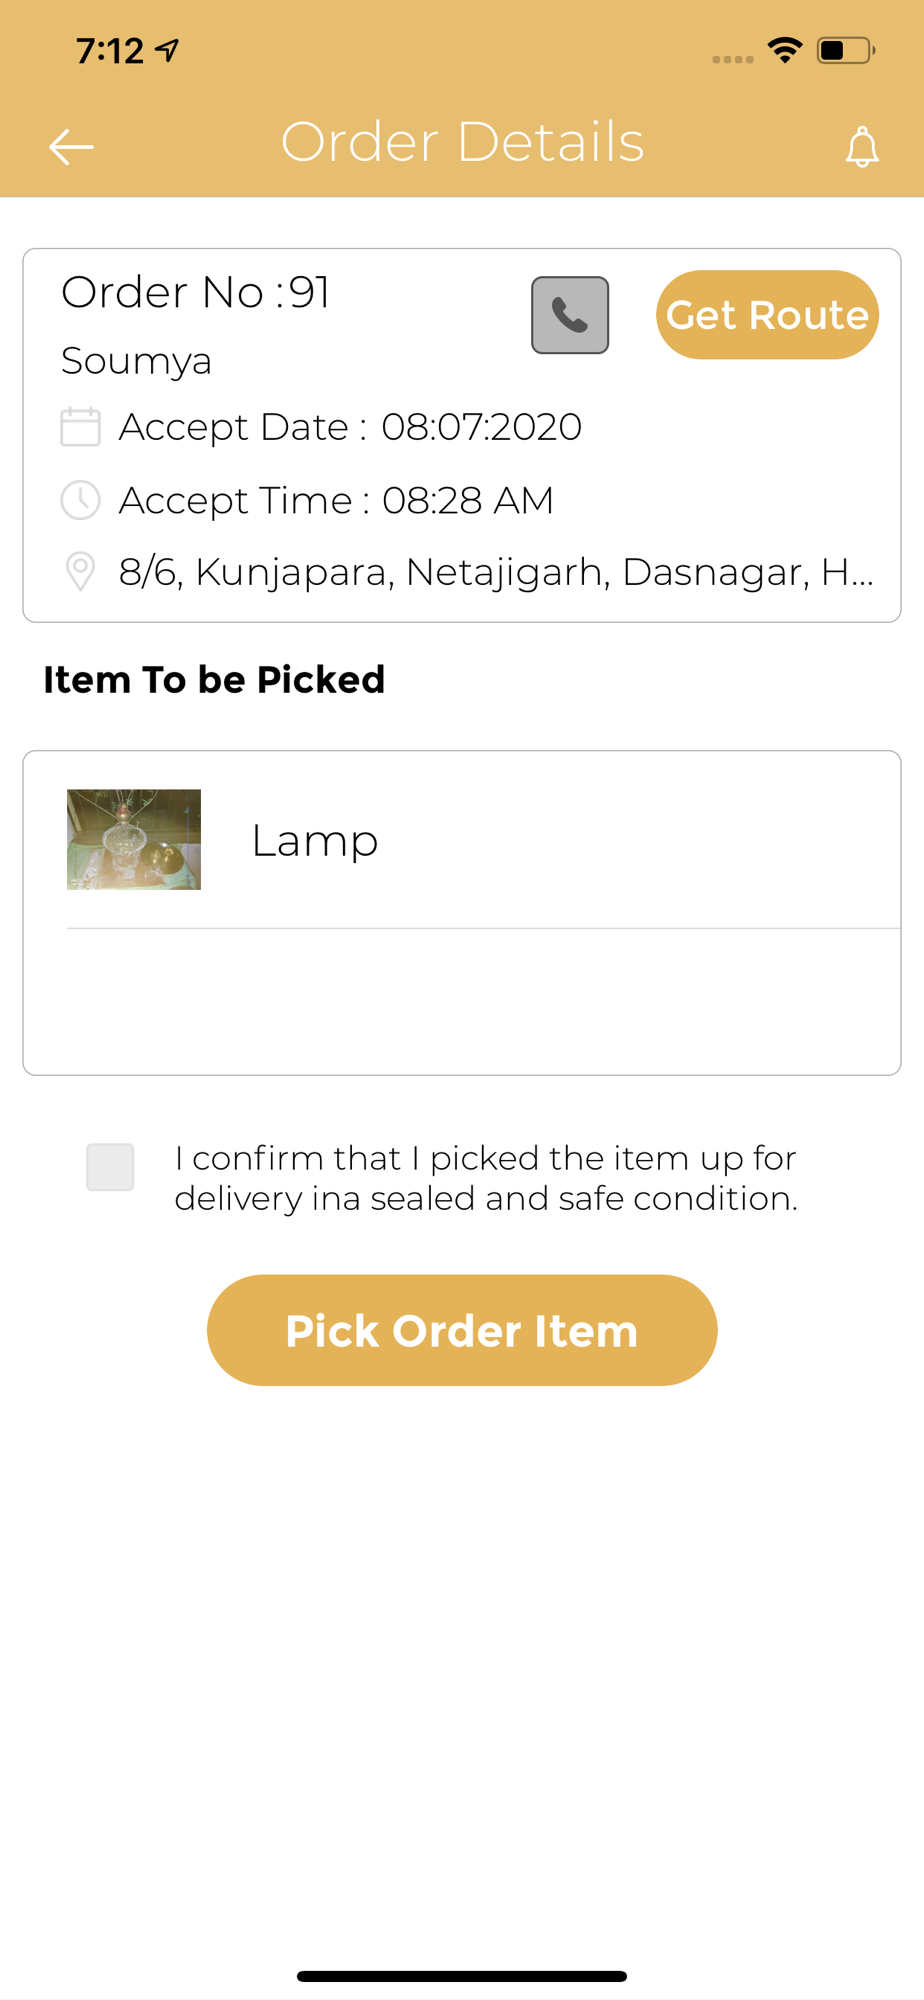
Task: Tap the customer name Soumya
Action: point(137,361)
